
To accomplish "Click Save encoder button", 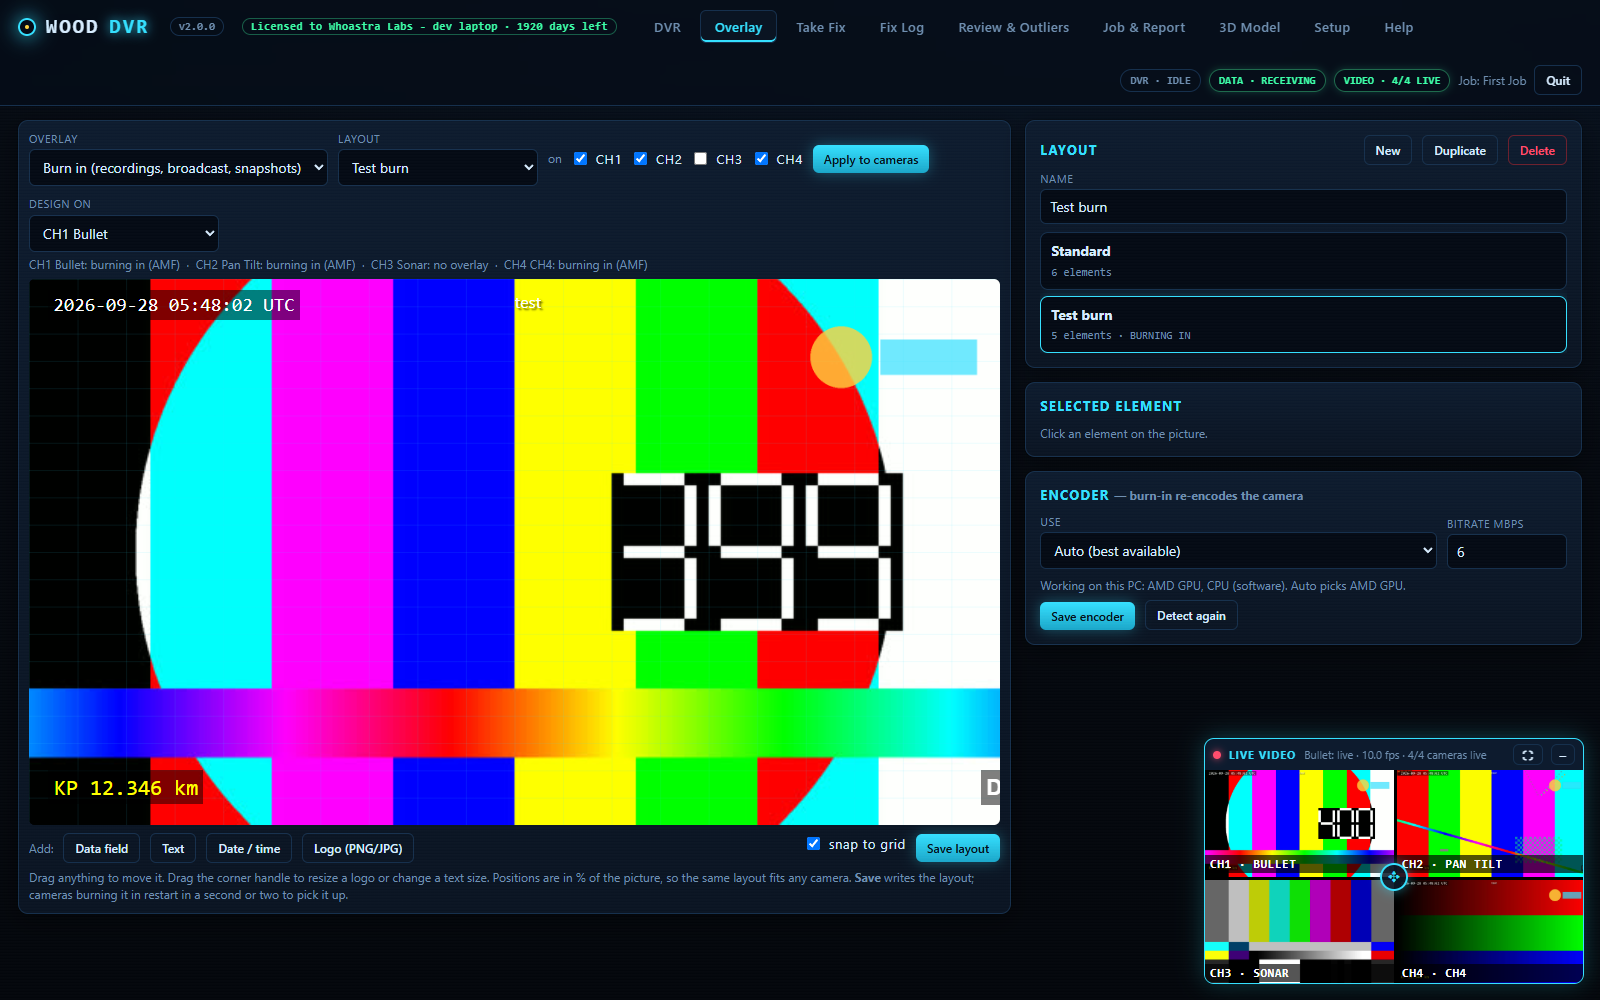I will [1087, 616].
